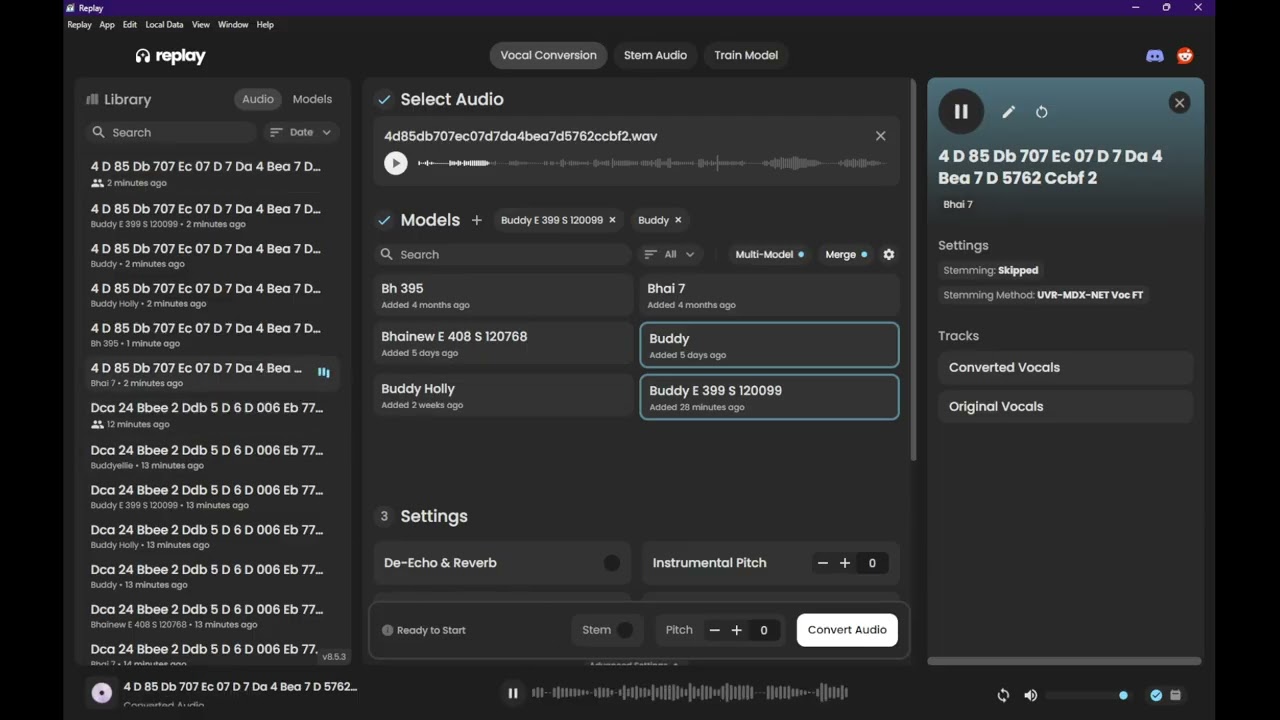Select the Bhainew E 408 S 120768 model

point(502,344)
